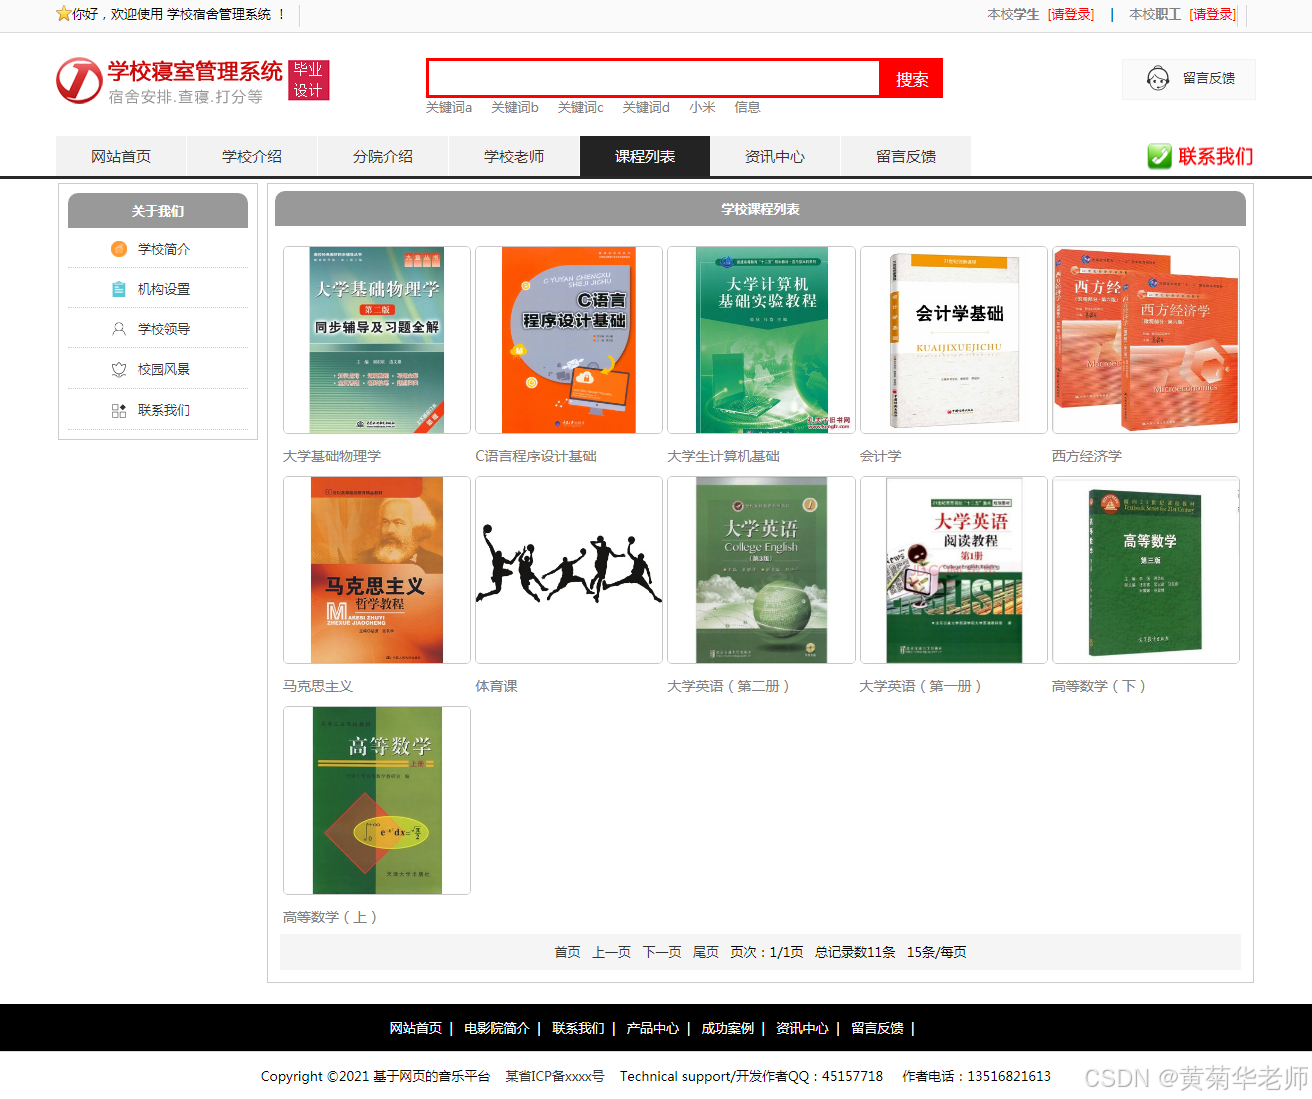Click the school logo icon
The width and height of the screenshot is (1312, 1100).
[79, 80]
